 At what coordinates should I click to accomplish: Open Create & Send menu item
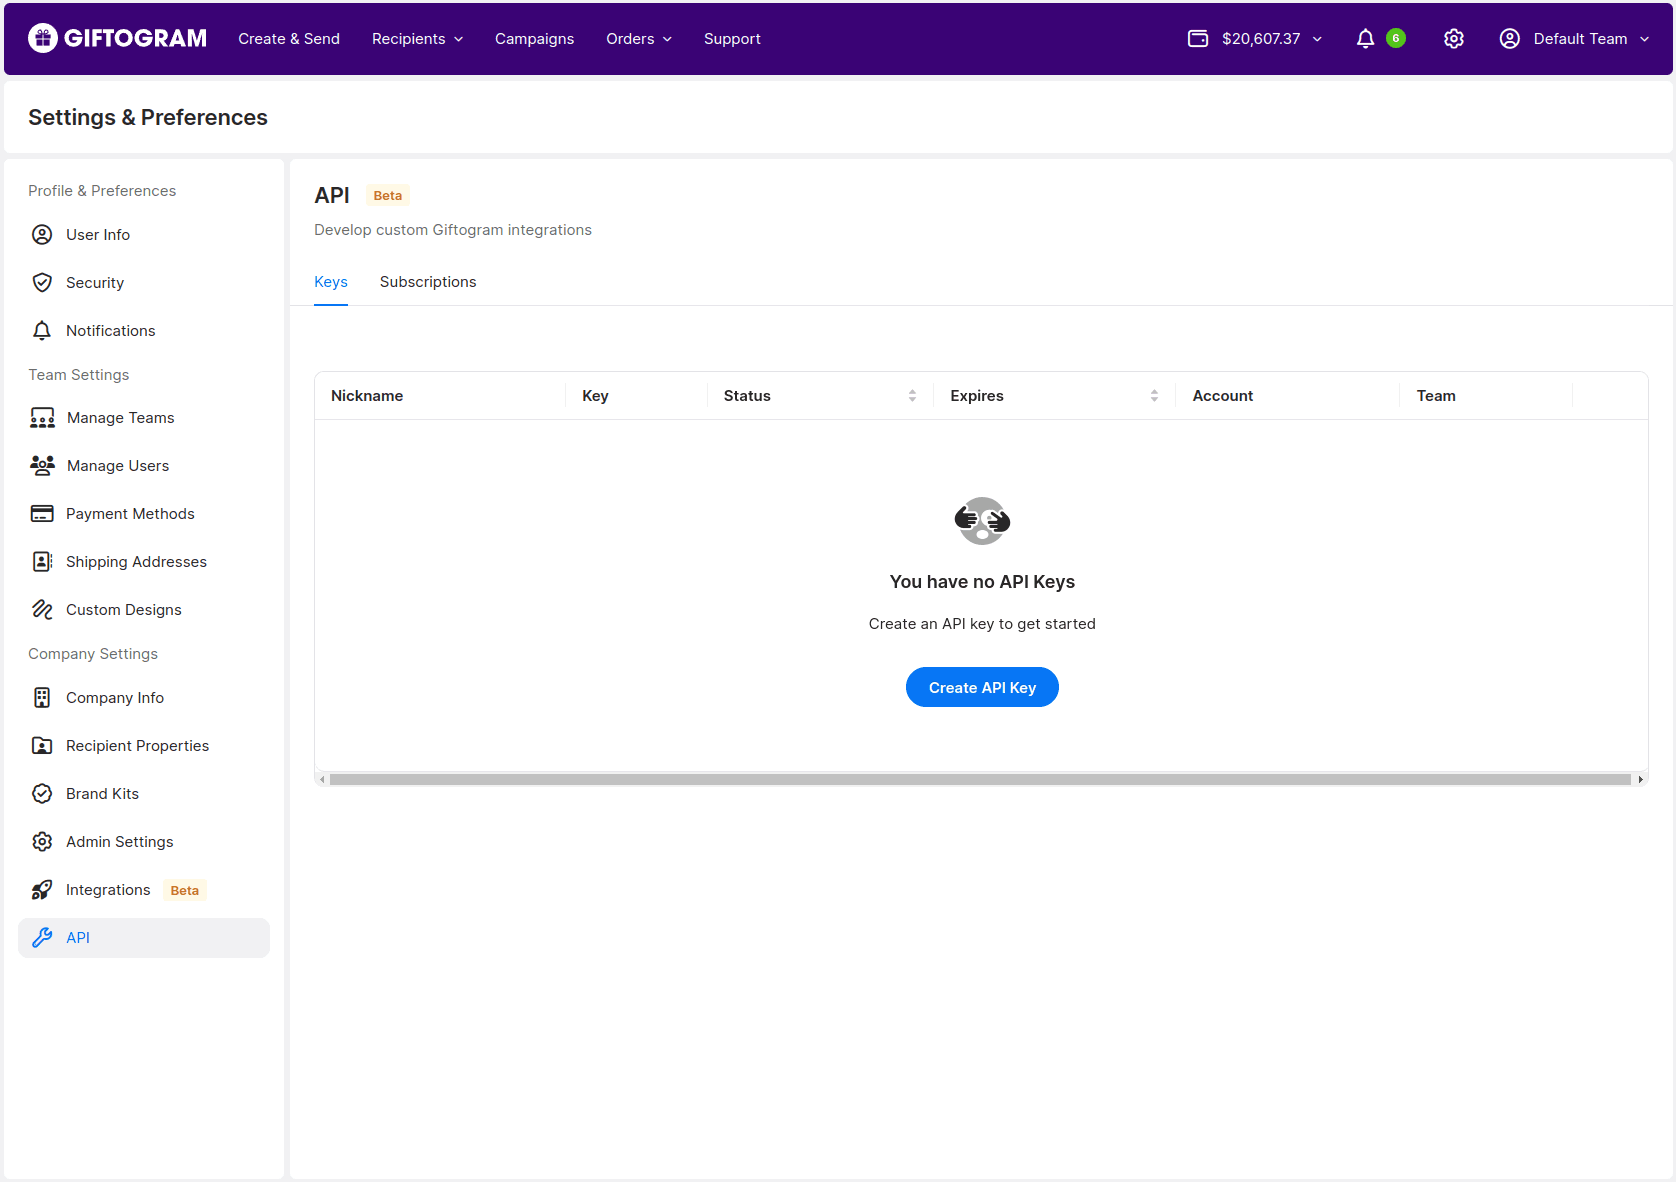pos(289,39)
